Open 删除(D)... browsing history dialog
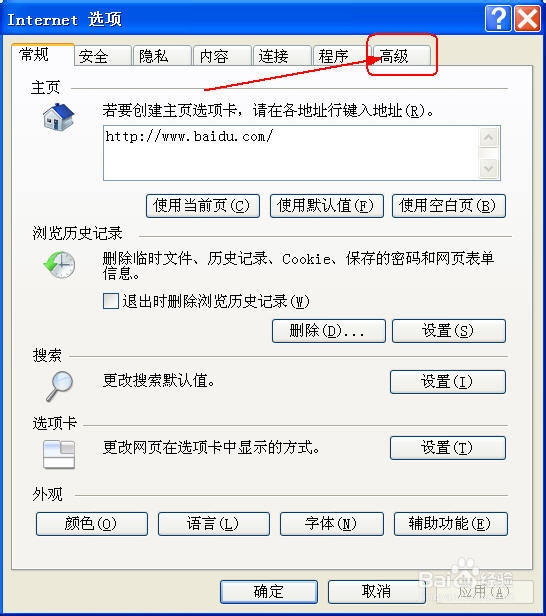The height and width of the screenshot is (616, 546). (x=329, y=331)
